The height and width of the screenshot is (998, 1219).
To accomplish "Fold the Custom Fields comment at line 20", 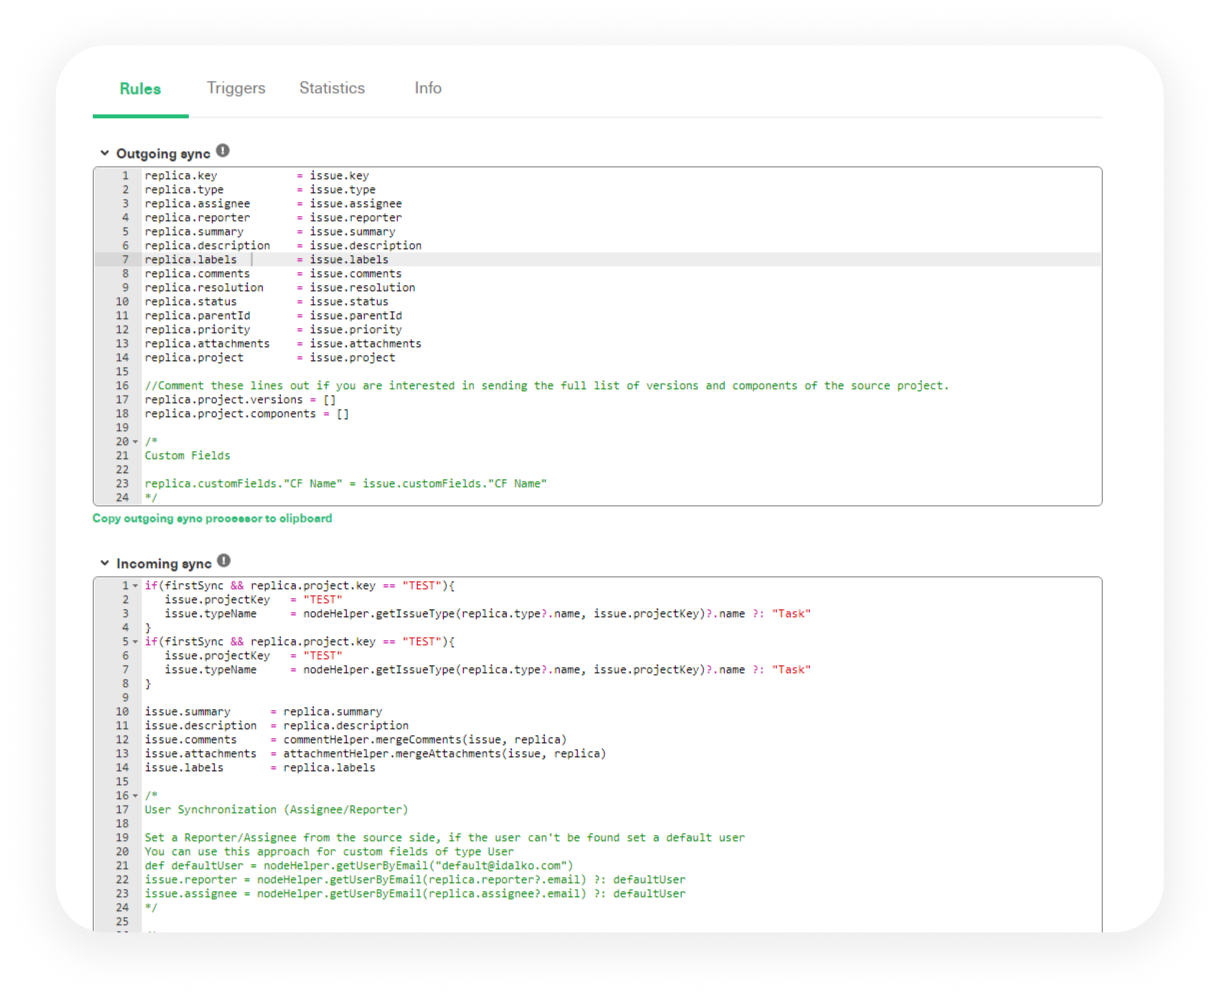I will coord(135,442).
